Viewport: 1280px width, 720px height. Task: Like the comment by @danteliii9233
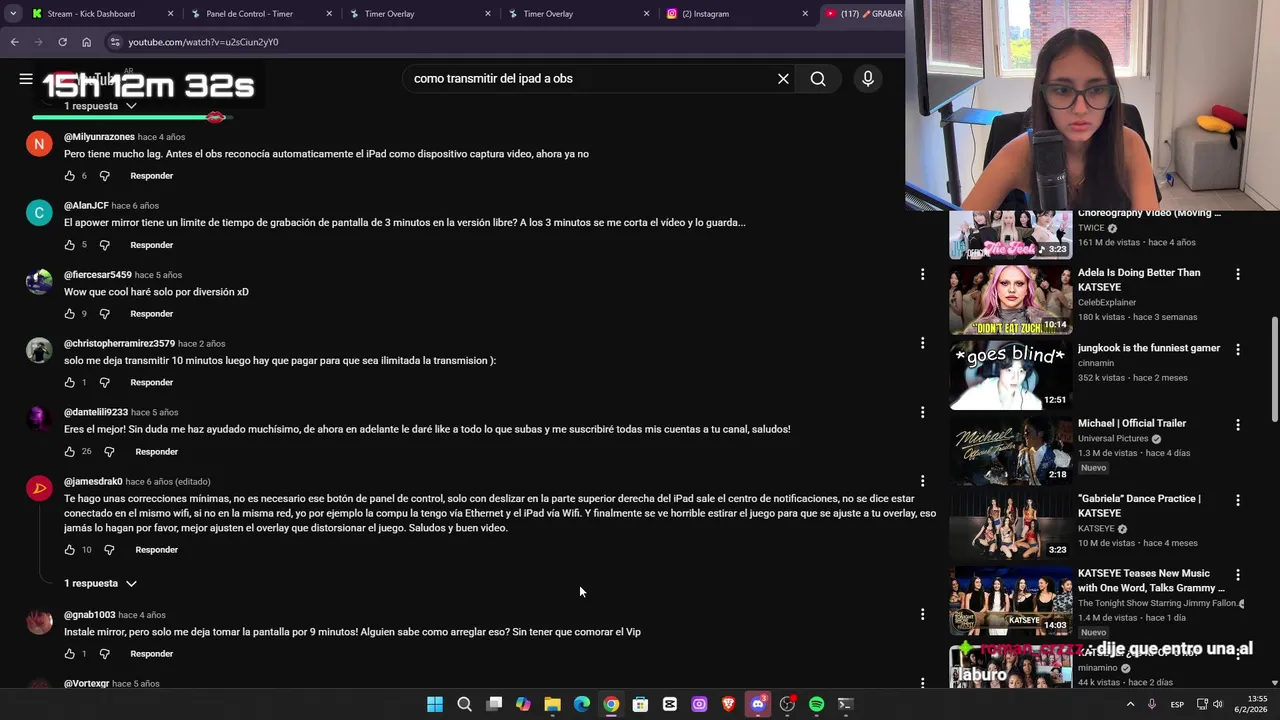(x=69, y=452)
